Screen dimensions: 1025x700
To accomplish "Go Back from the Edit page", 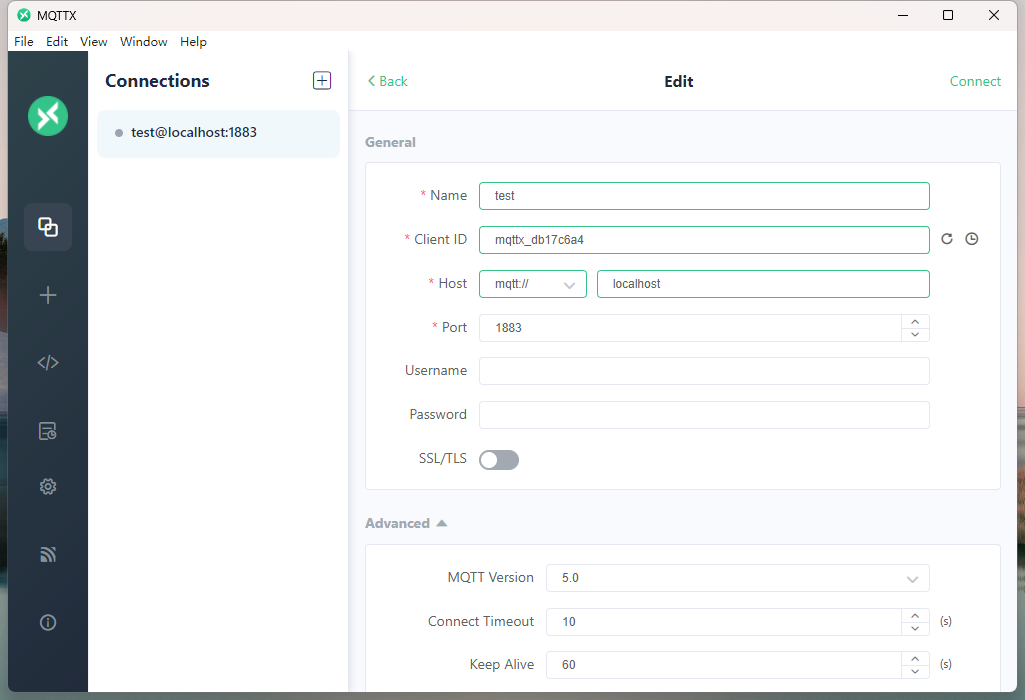I will click(388, 81).
